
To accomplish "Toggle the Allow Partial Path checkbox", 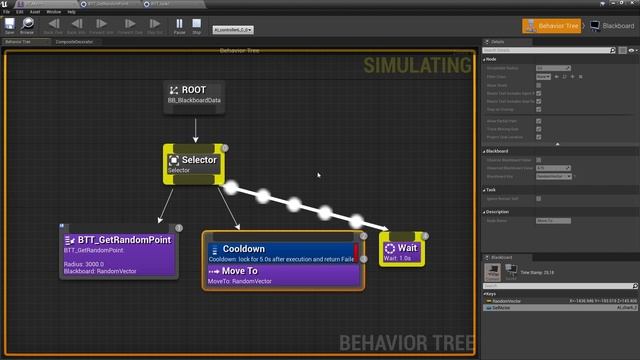I will pos(538,121).
